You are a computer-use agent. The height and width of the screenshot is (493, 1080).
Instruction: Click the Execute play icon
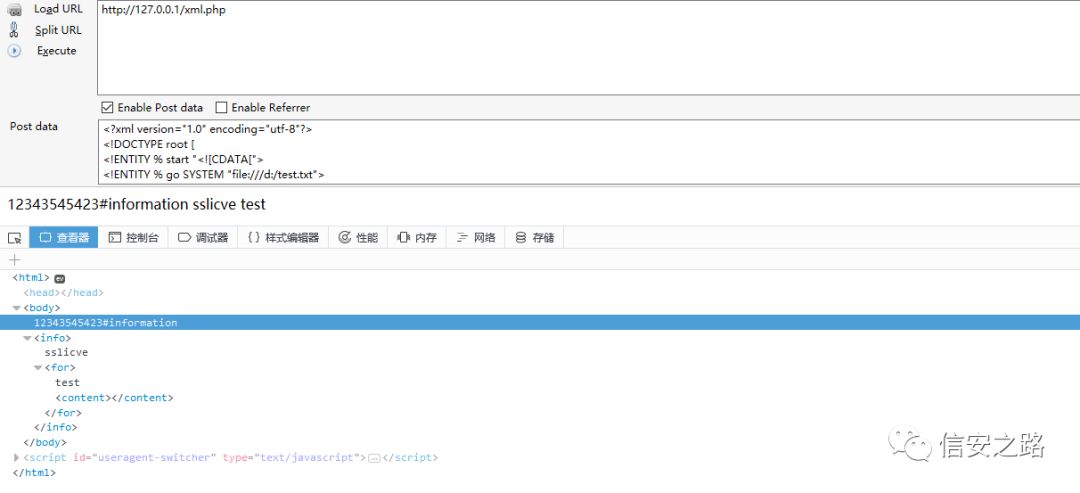click(14, 51)
